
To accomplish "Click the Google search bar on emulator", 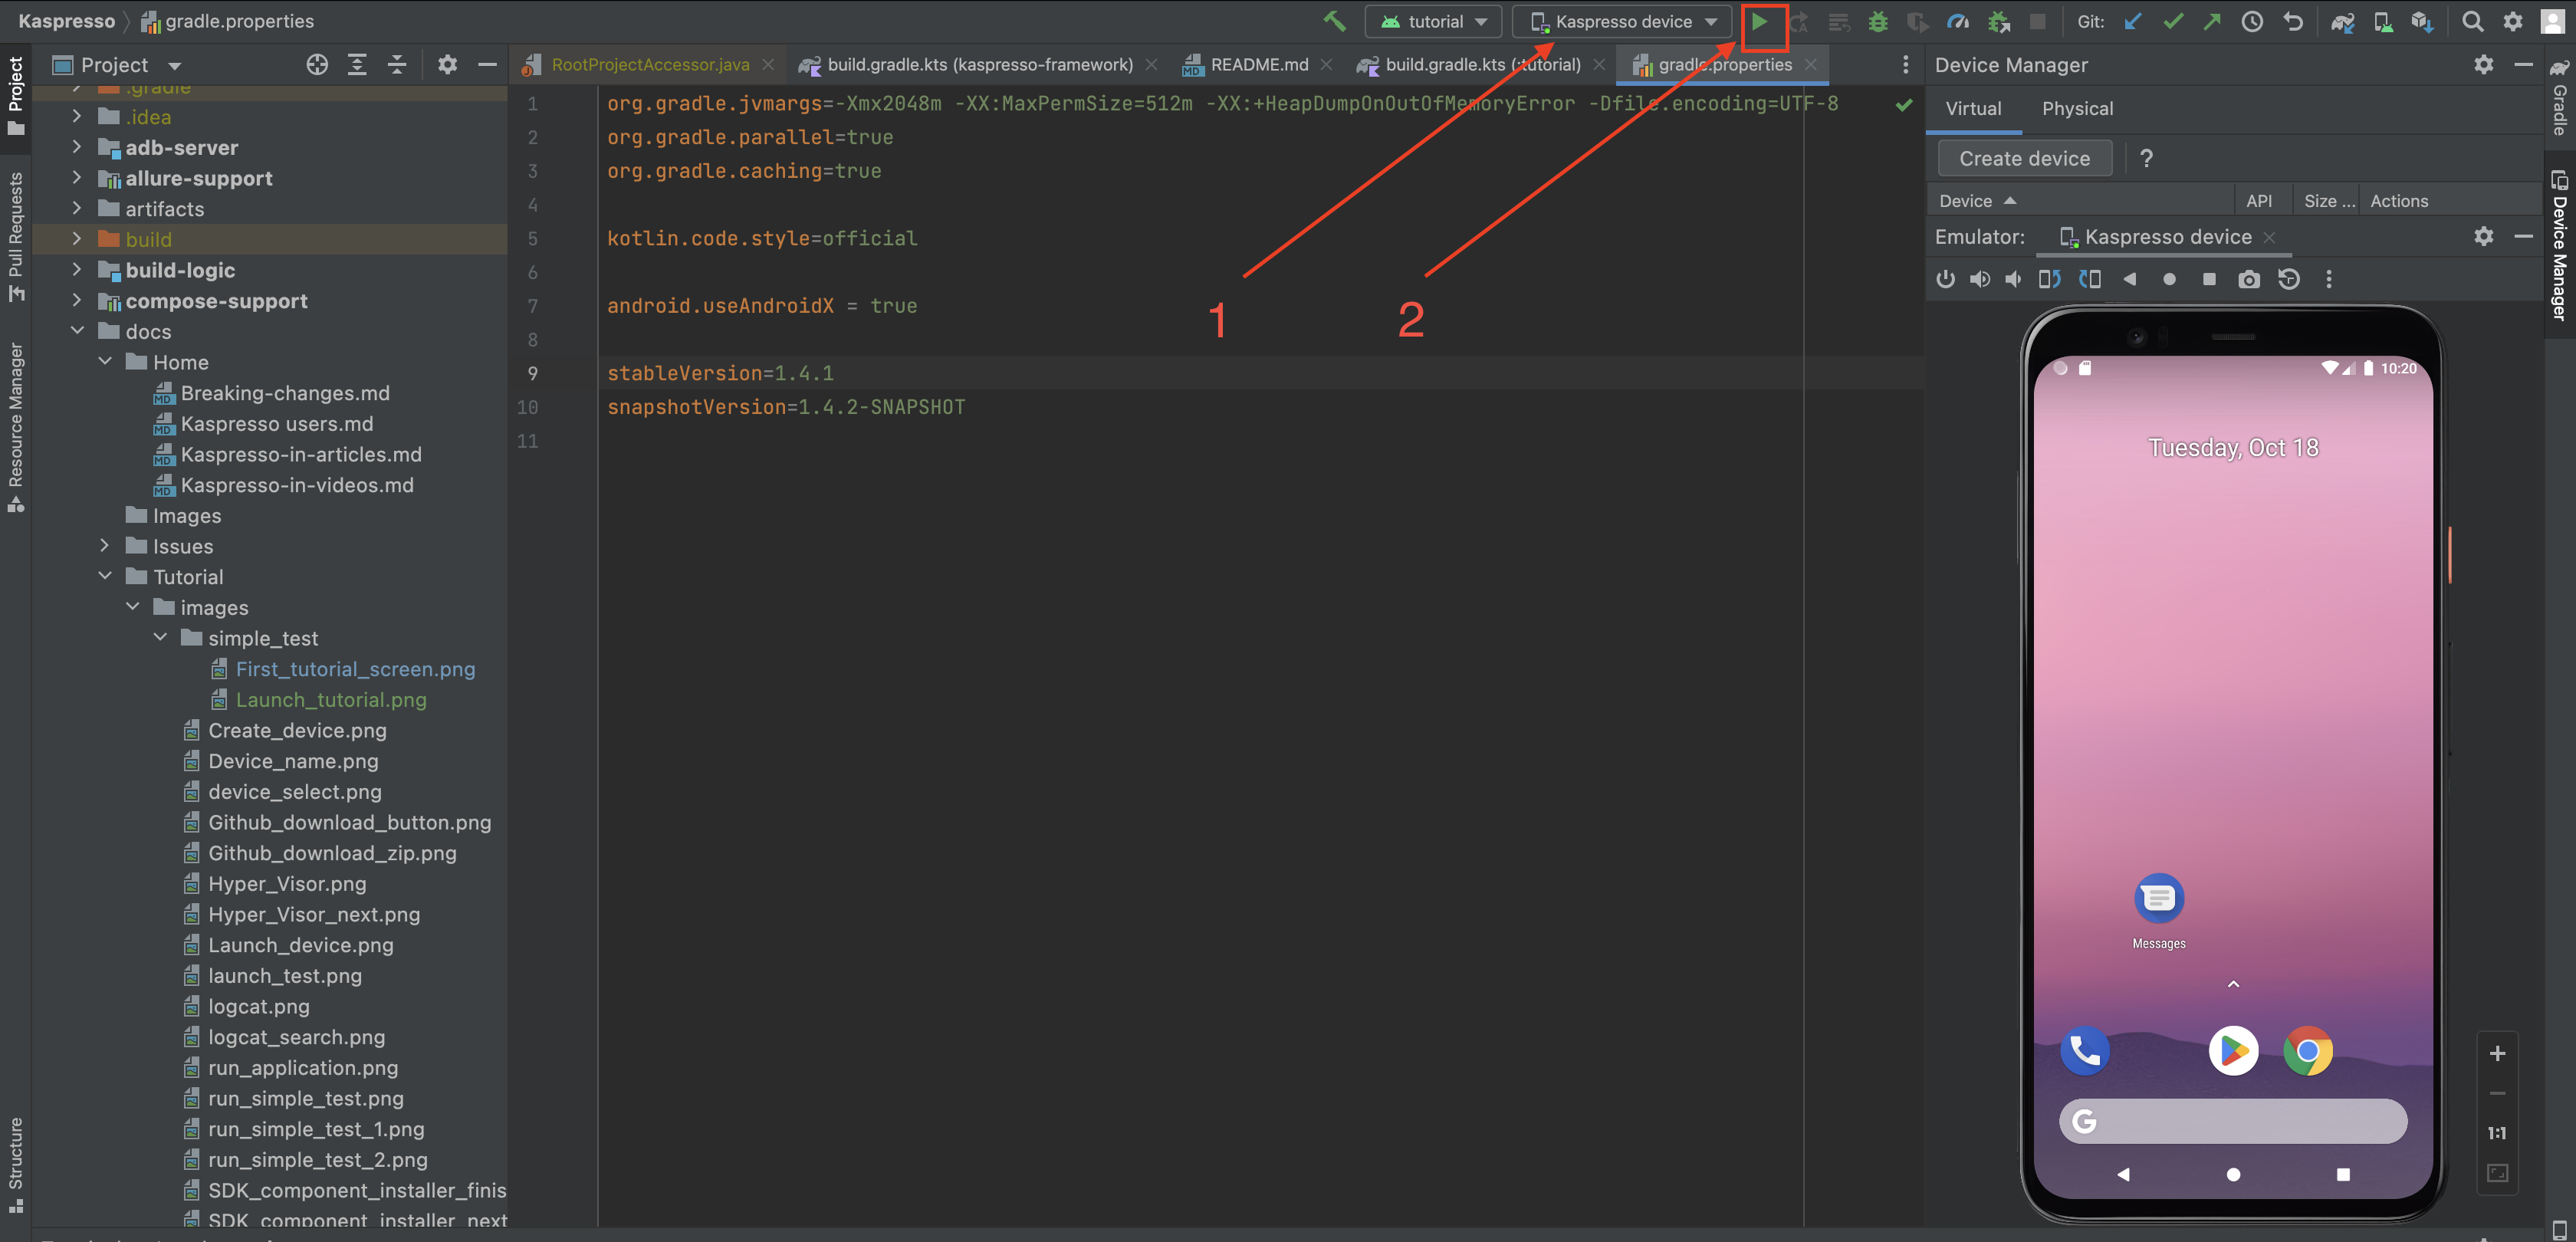I will pyautogui.click(x=2233, y=1121).
